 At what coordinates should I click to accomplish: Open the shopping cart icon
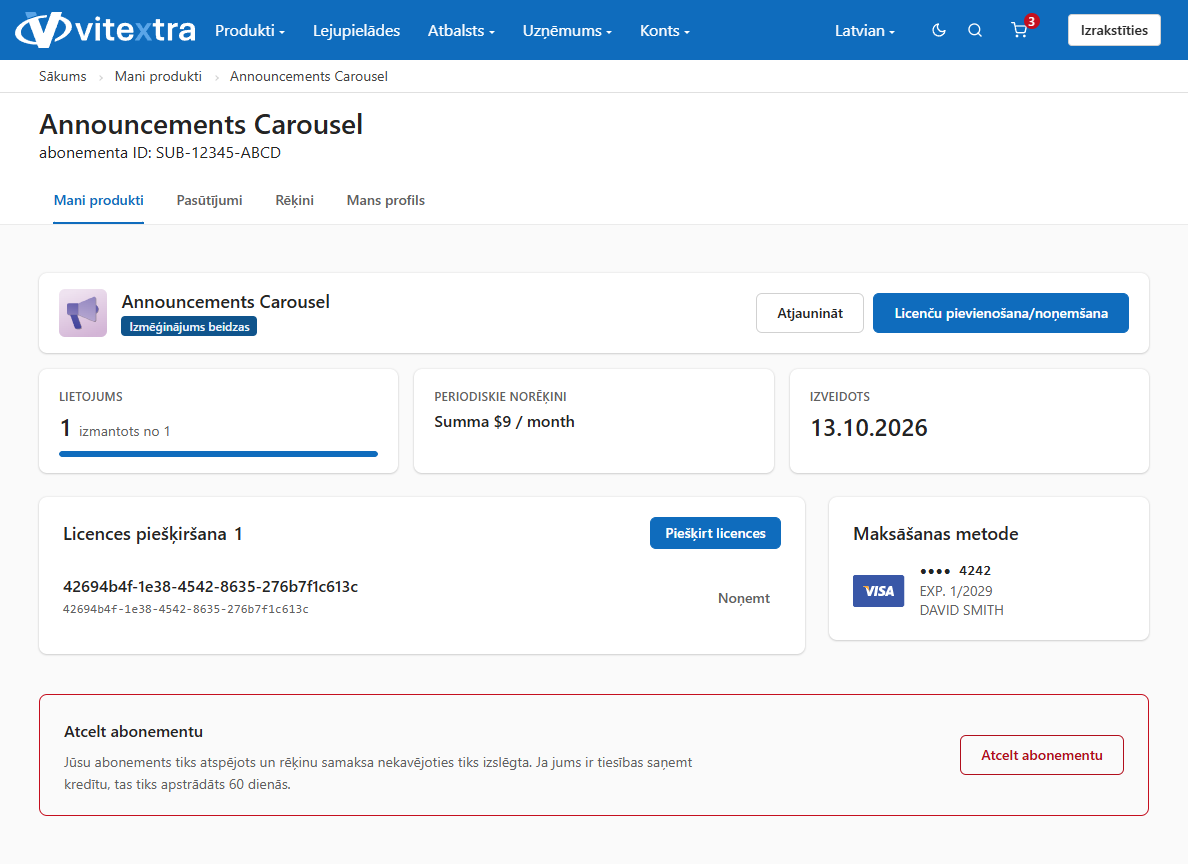coord(1019,30)
